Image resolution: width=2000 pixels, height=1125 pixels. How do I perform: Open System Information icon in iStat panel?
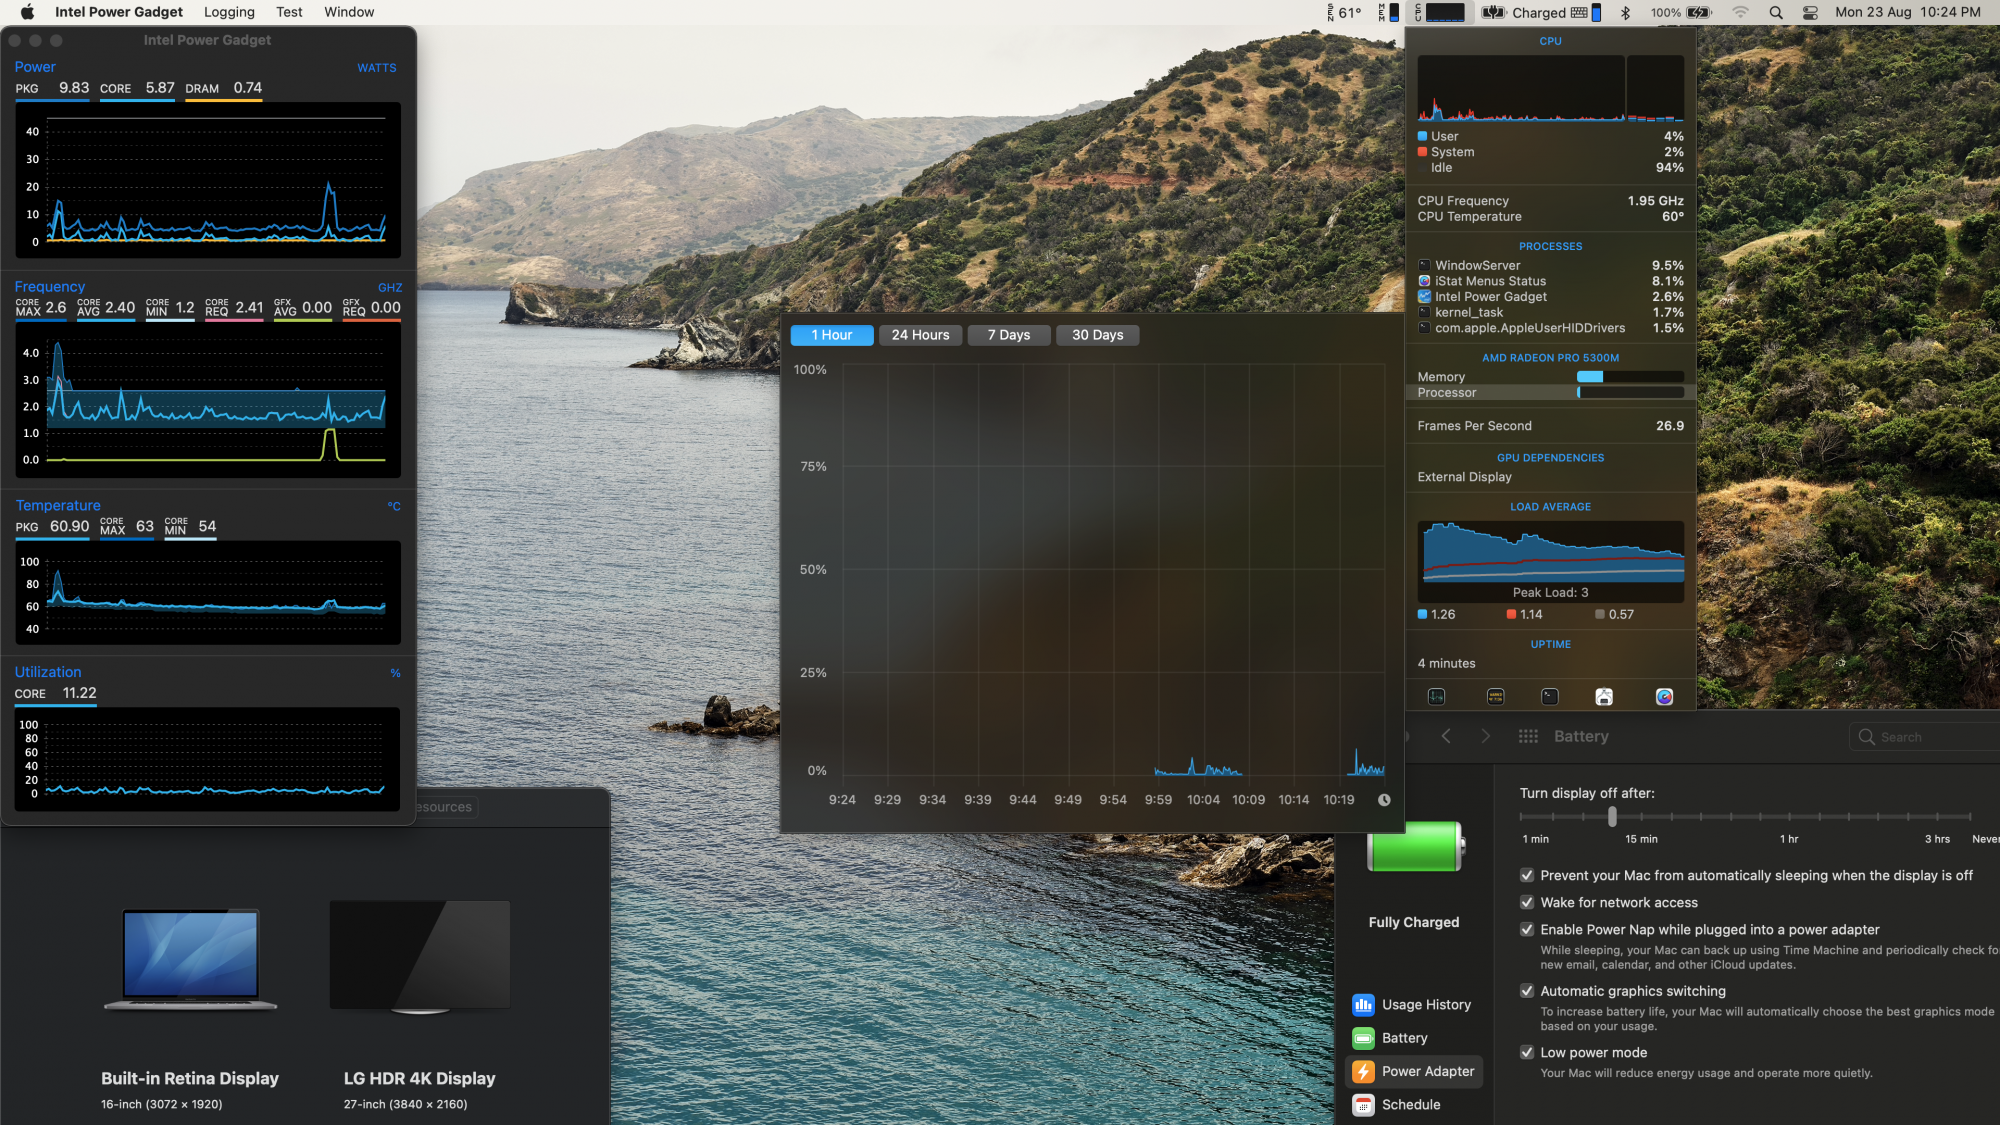(x=1604, y=697)
